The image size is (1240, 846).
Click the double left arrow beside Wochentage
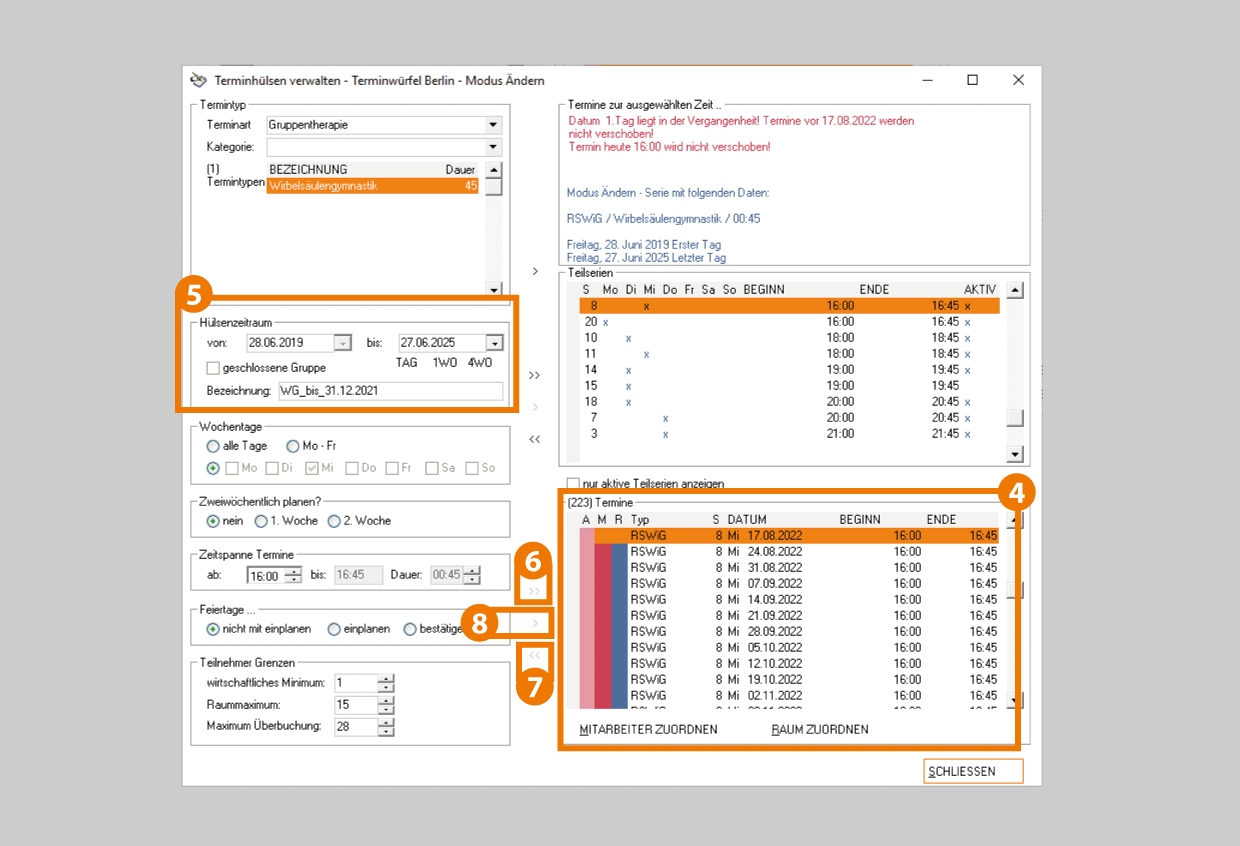(534, 439)
